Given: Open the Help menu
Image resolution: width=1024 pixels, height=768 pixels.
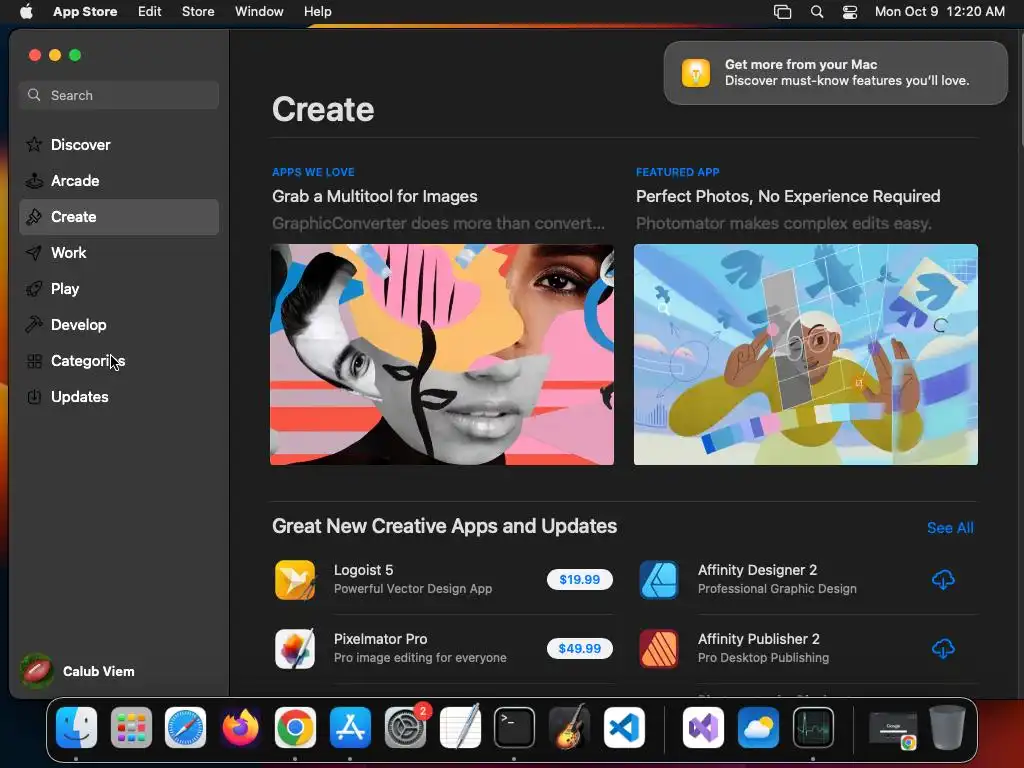Looking at the screenshot, I should coord(317,11).
